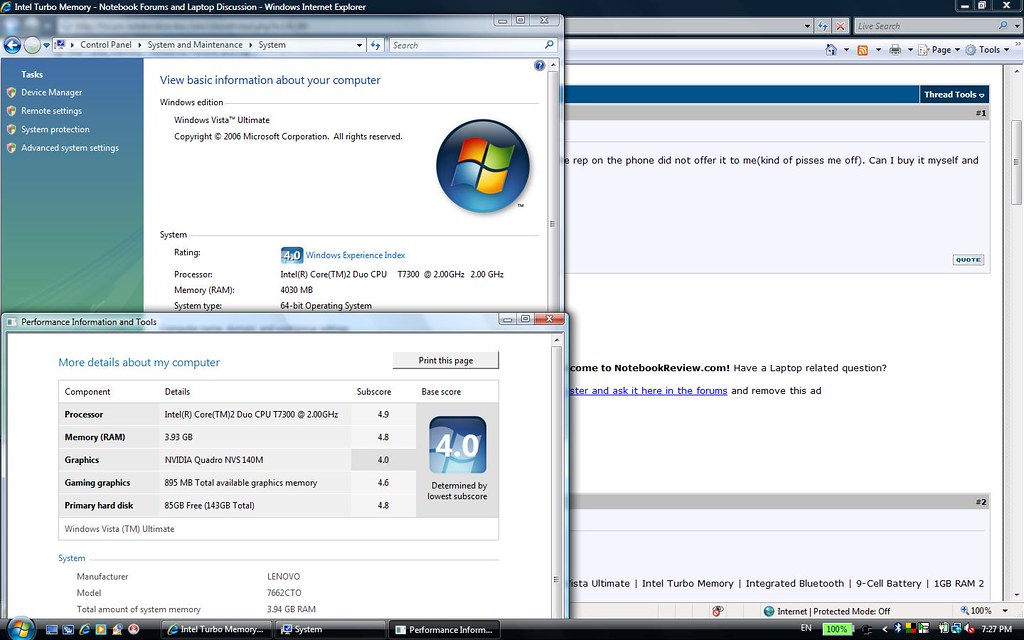The height and width of the screenshot is (640, 1024).
Task: Open the Home button dropdown arrow
Action: 846,50
